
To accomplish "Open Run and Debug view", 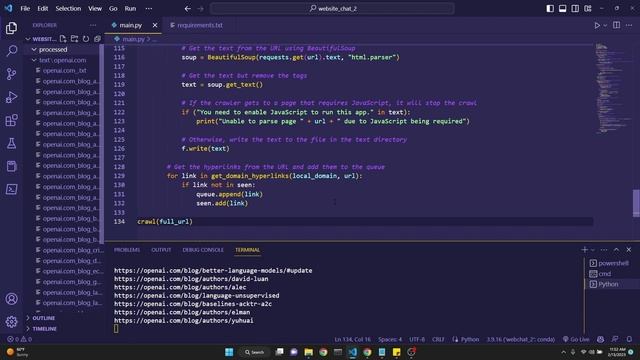I will tap(11, 97).
